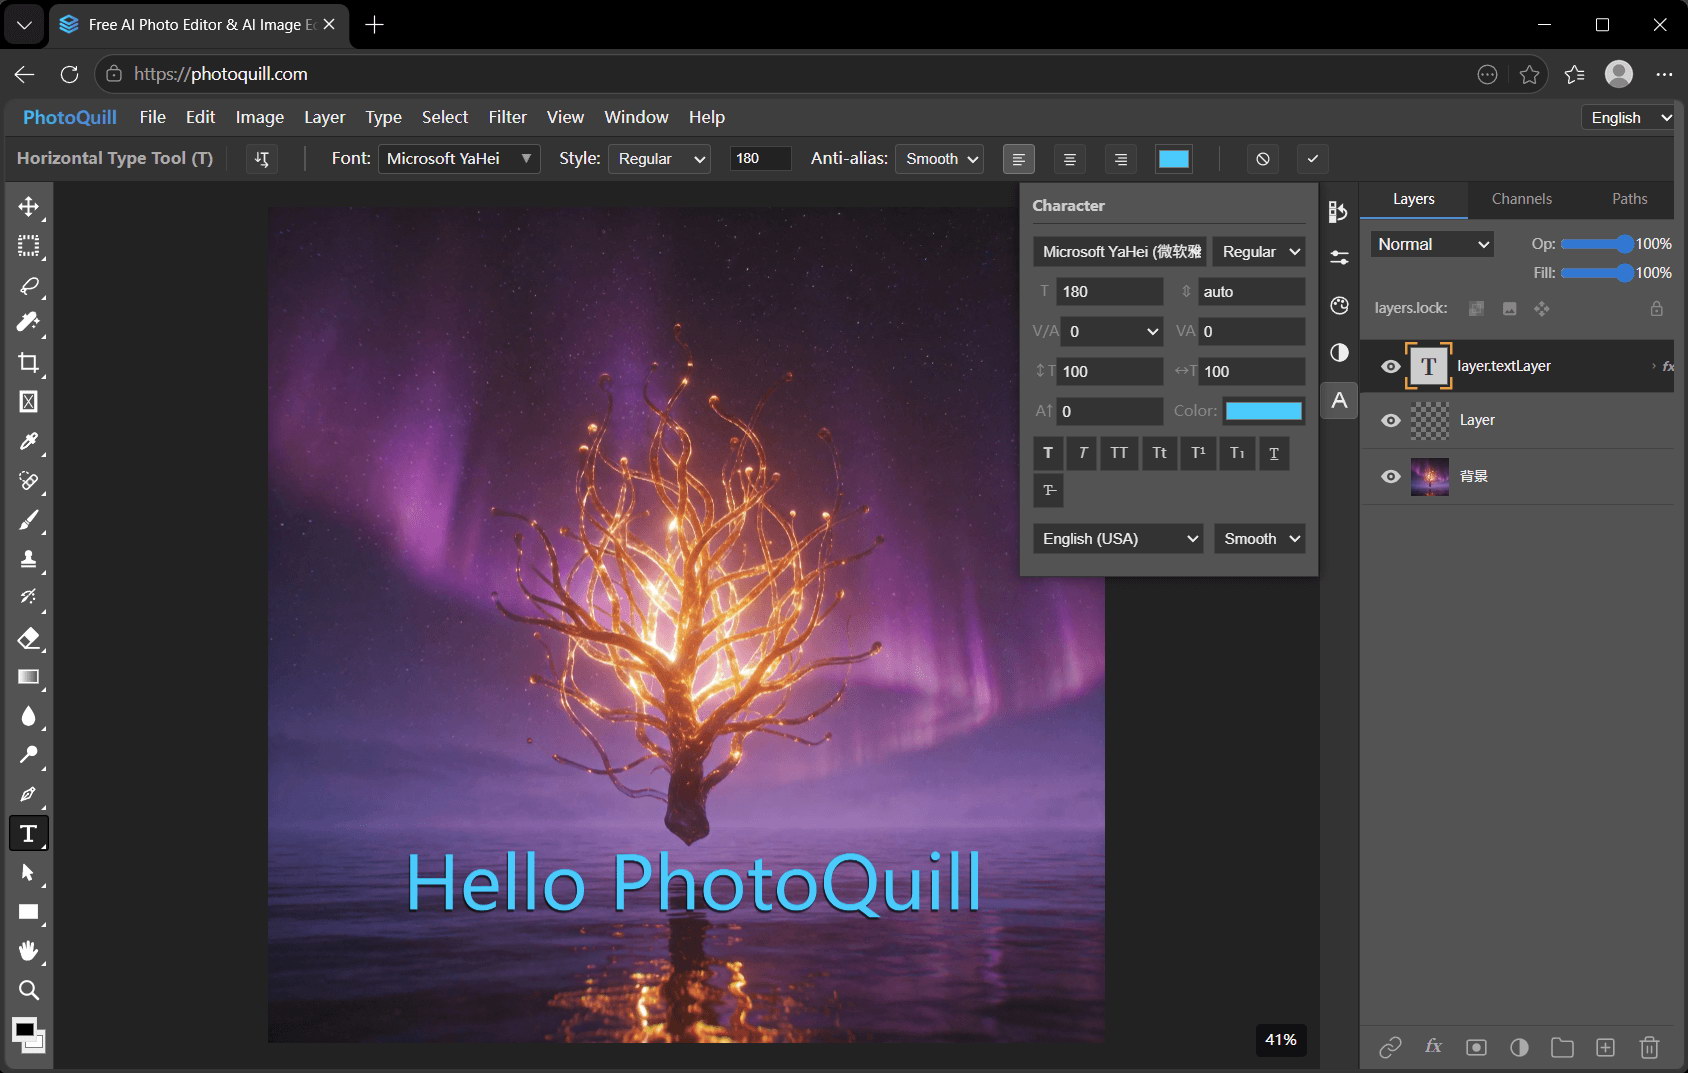Open the Adjustments half-circle panel icon
The image size is (1688, 1073).
pyautogui.click(x=1339, y=353)
